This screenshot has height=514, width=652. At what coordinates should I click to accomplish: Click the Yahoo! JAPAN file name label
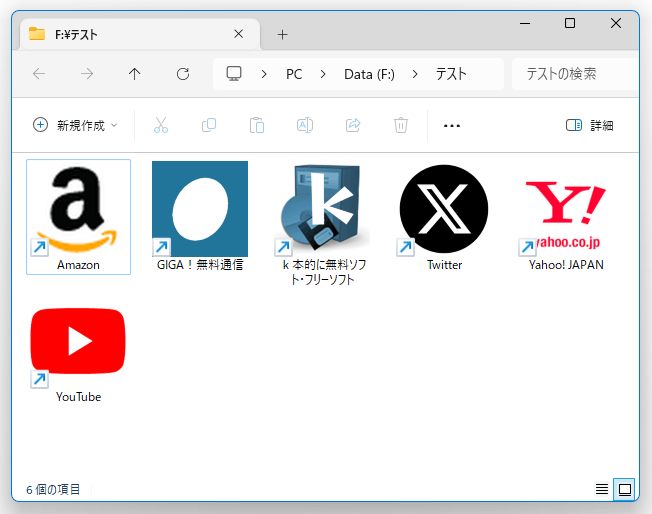click(x=566, y=265)
